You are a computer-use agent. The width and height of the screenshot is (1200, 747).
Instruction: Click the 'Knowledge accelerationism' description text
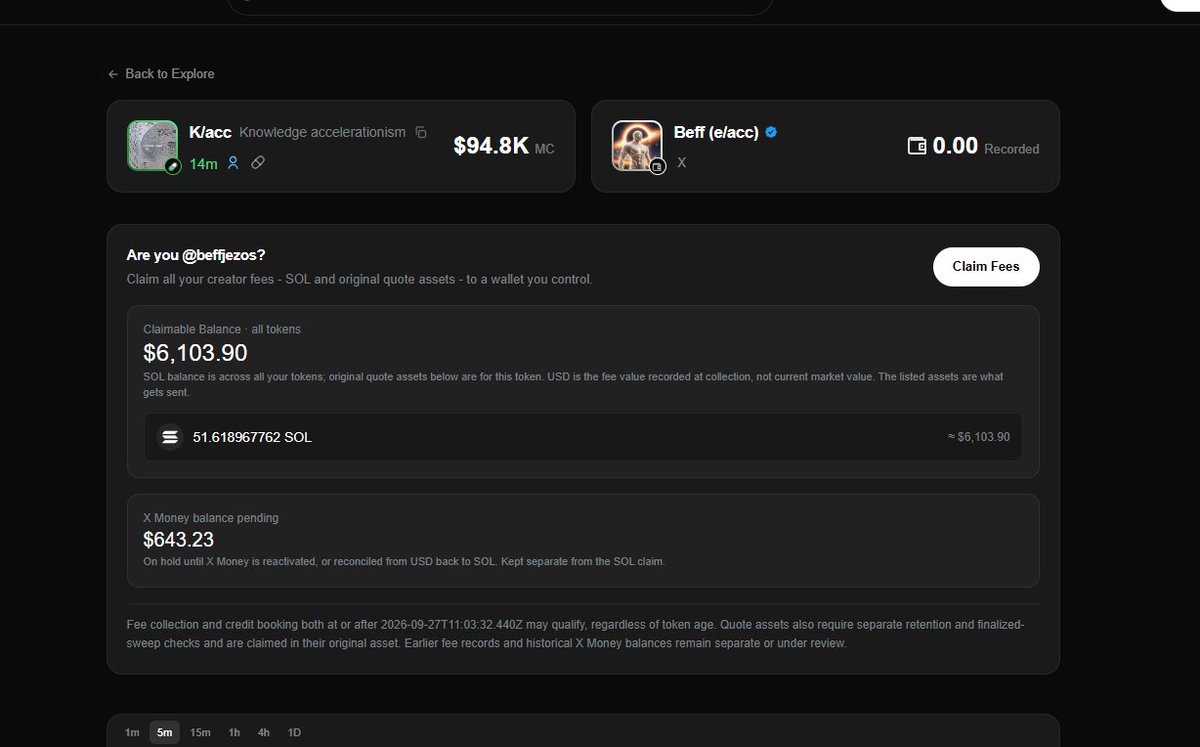coord(322,132)
